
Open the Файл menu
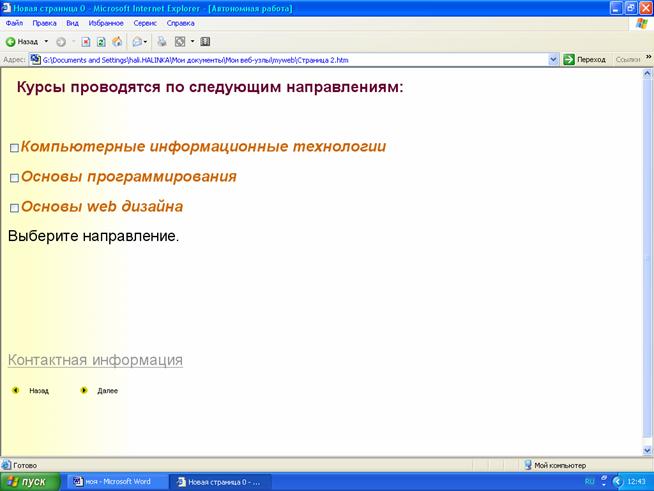point(14,22)
